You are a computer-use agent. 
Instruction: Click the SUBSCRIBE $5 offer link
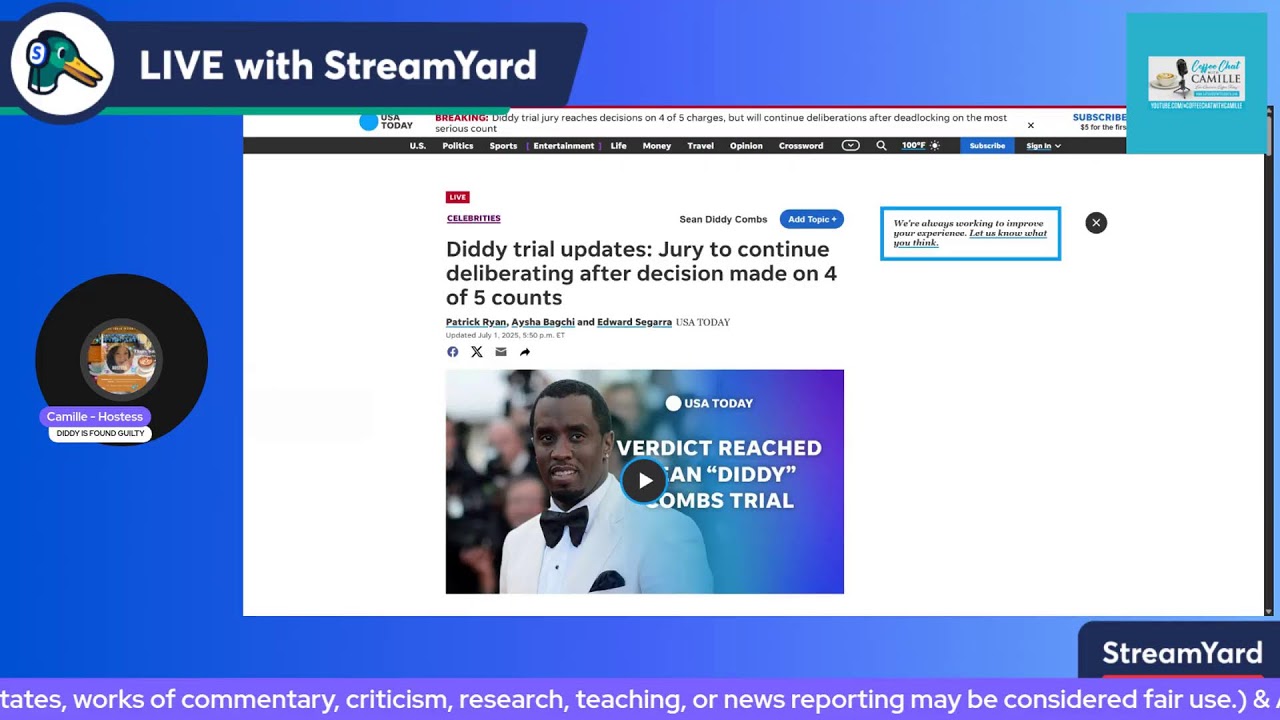(1098, 122)
